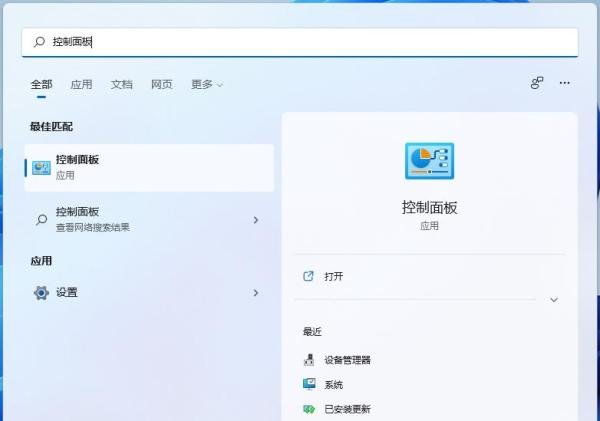
Task: Click the System monitor icon
Action: pyautogui.click(x=309, y=384)
